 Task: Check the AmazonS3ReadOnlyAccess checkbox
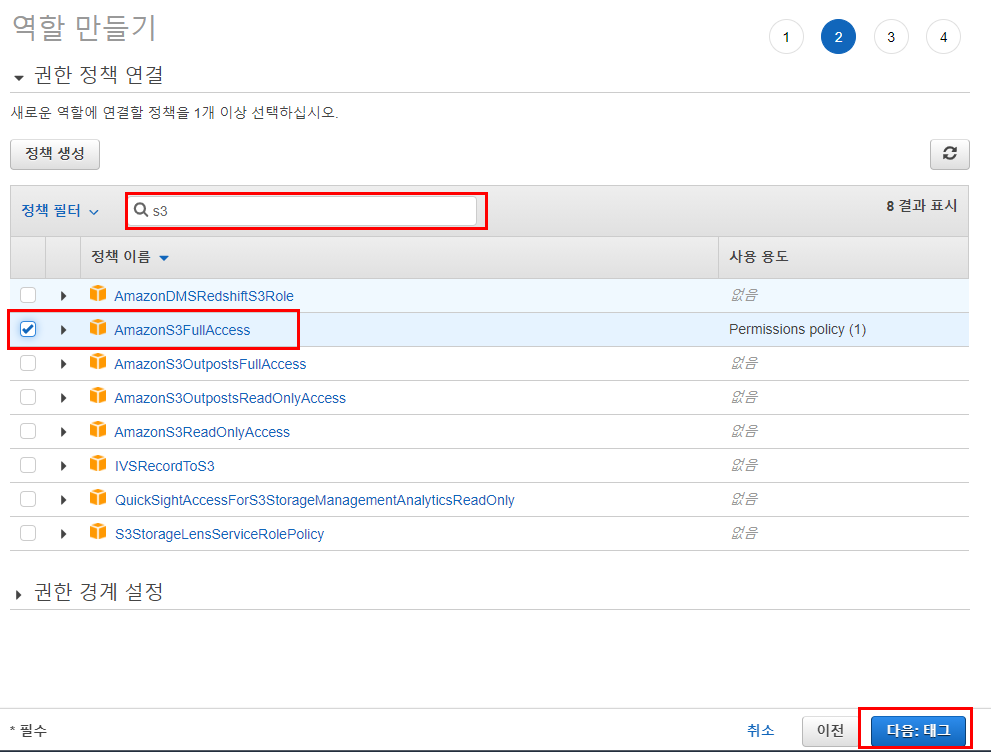pyautogui.click(x=28, y=432)
